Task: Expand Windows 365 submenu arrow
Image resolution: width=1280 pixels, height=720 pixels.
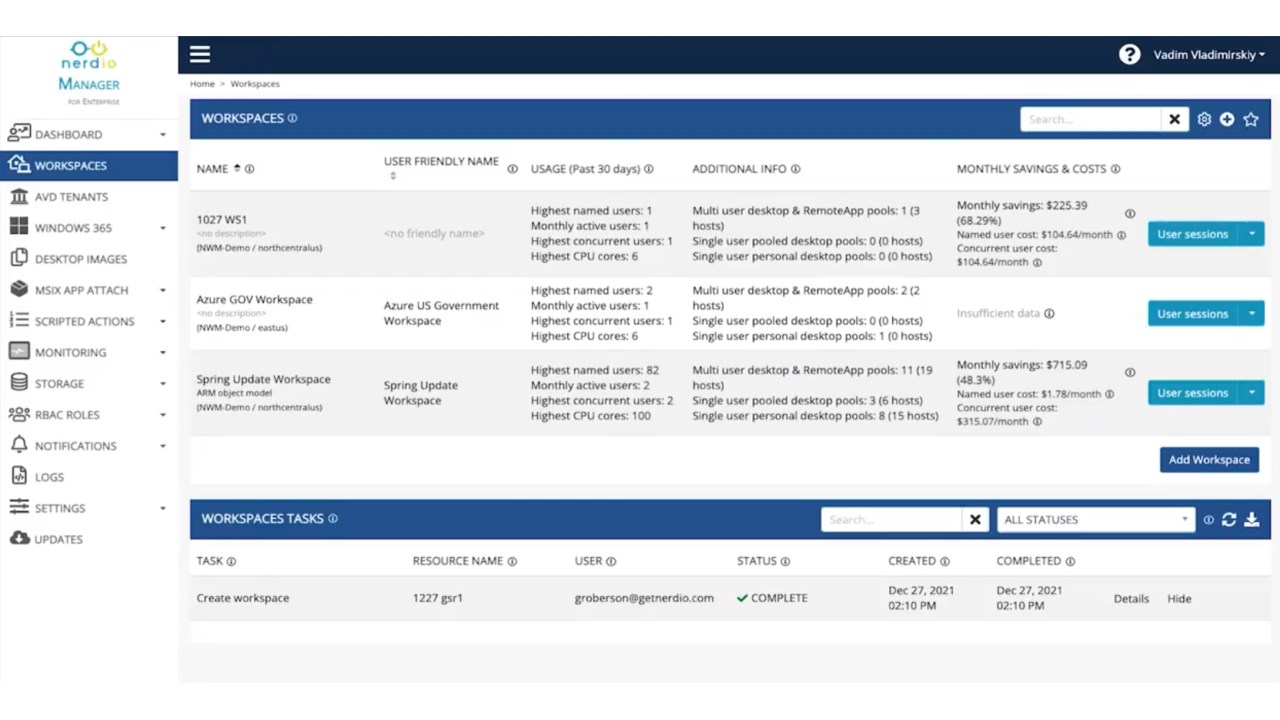Action: coord(163,228)
